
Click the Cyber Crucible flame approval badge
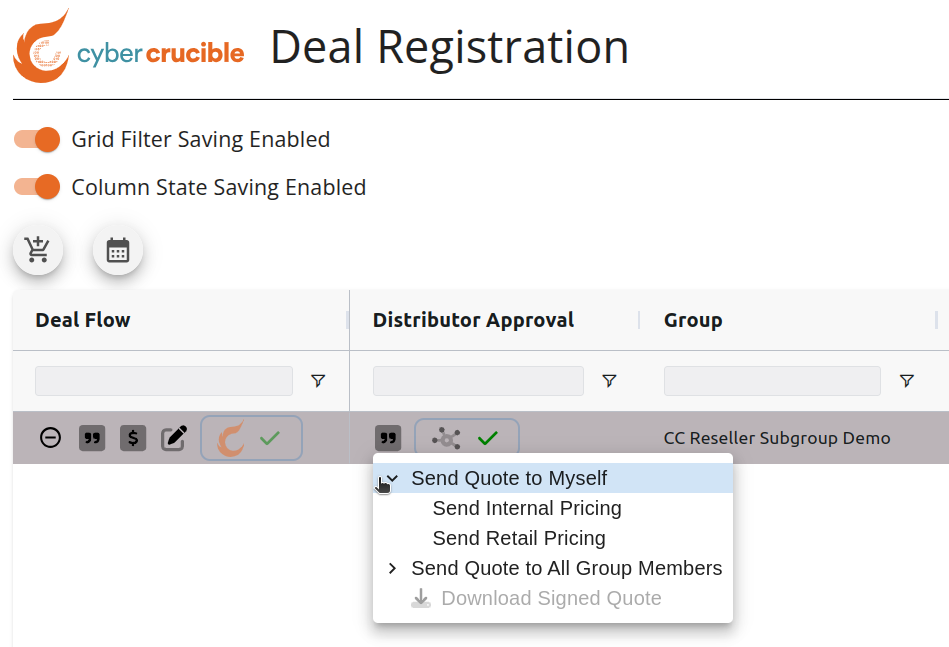coord(251,438)
